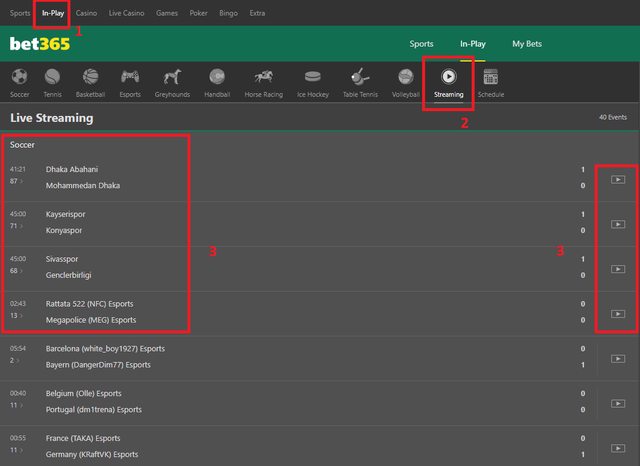Switch to Poker in the top bar
The image size is (640, 466).
(x=198, y=13)
